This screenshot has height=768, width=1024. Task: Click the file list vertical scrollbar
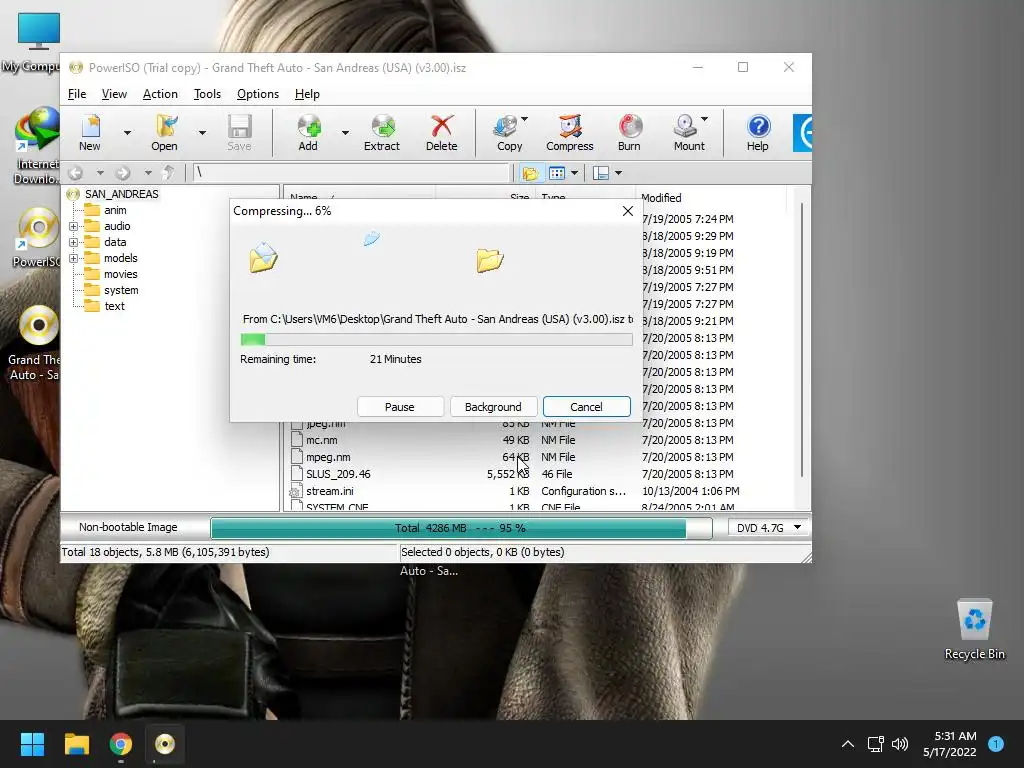tap(802, 340)
